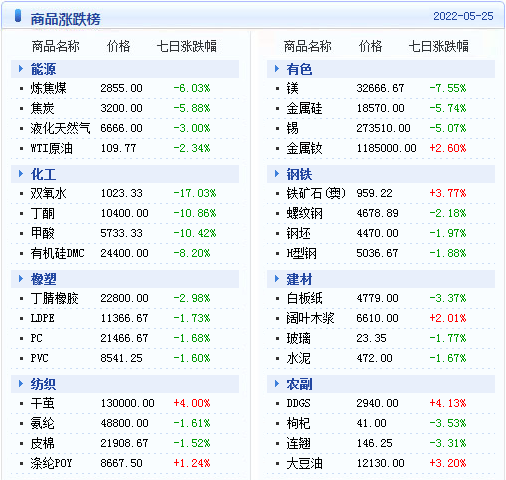Open the 有色 category heading
This screenshot has height=480, width=506.
pyautogui.click(x=299, y=69)
